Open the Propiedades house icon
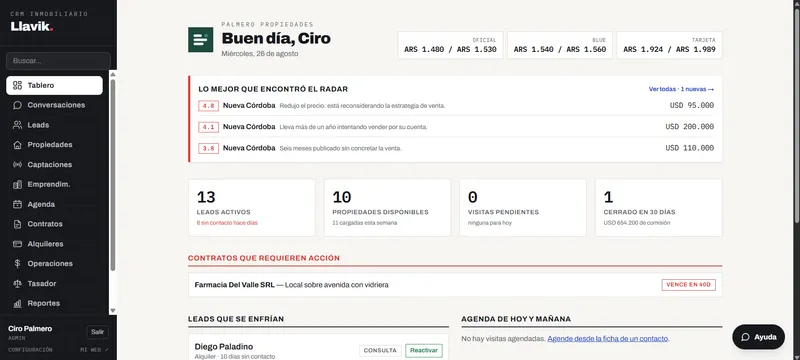 click(x=17, y=145)
